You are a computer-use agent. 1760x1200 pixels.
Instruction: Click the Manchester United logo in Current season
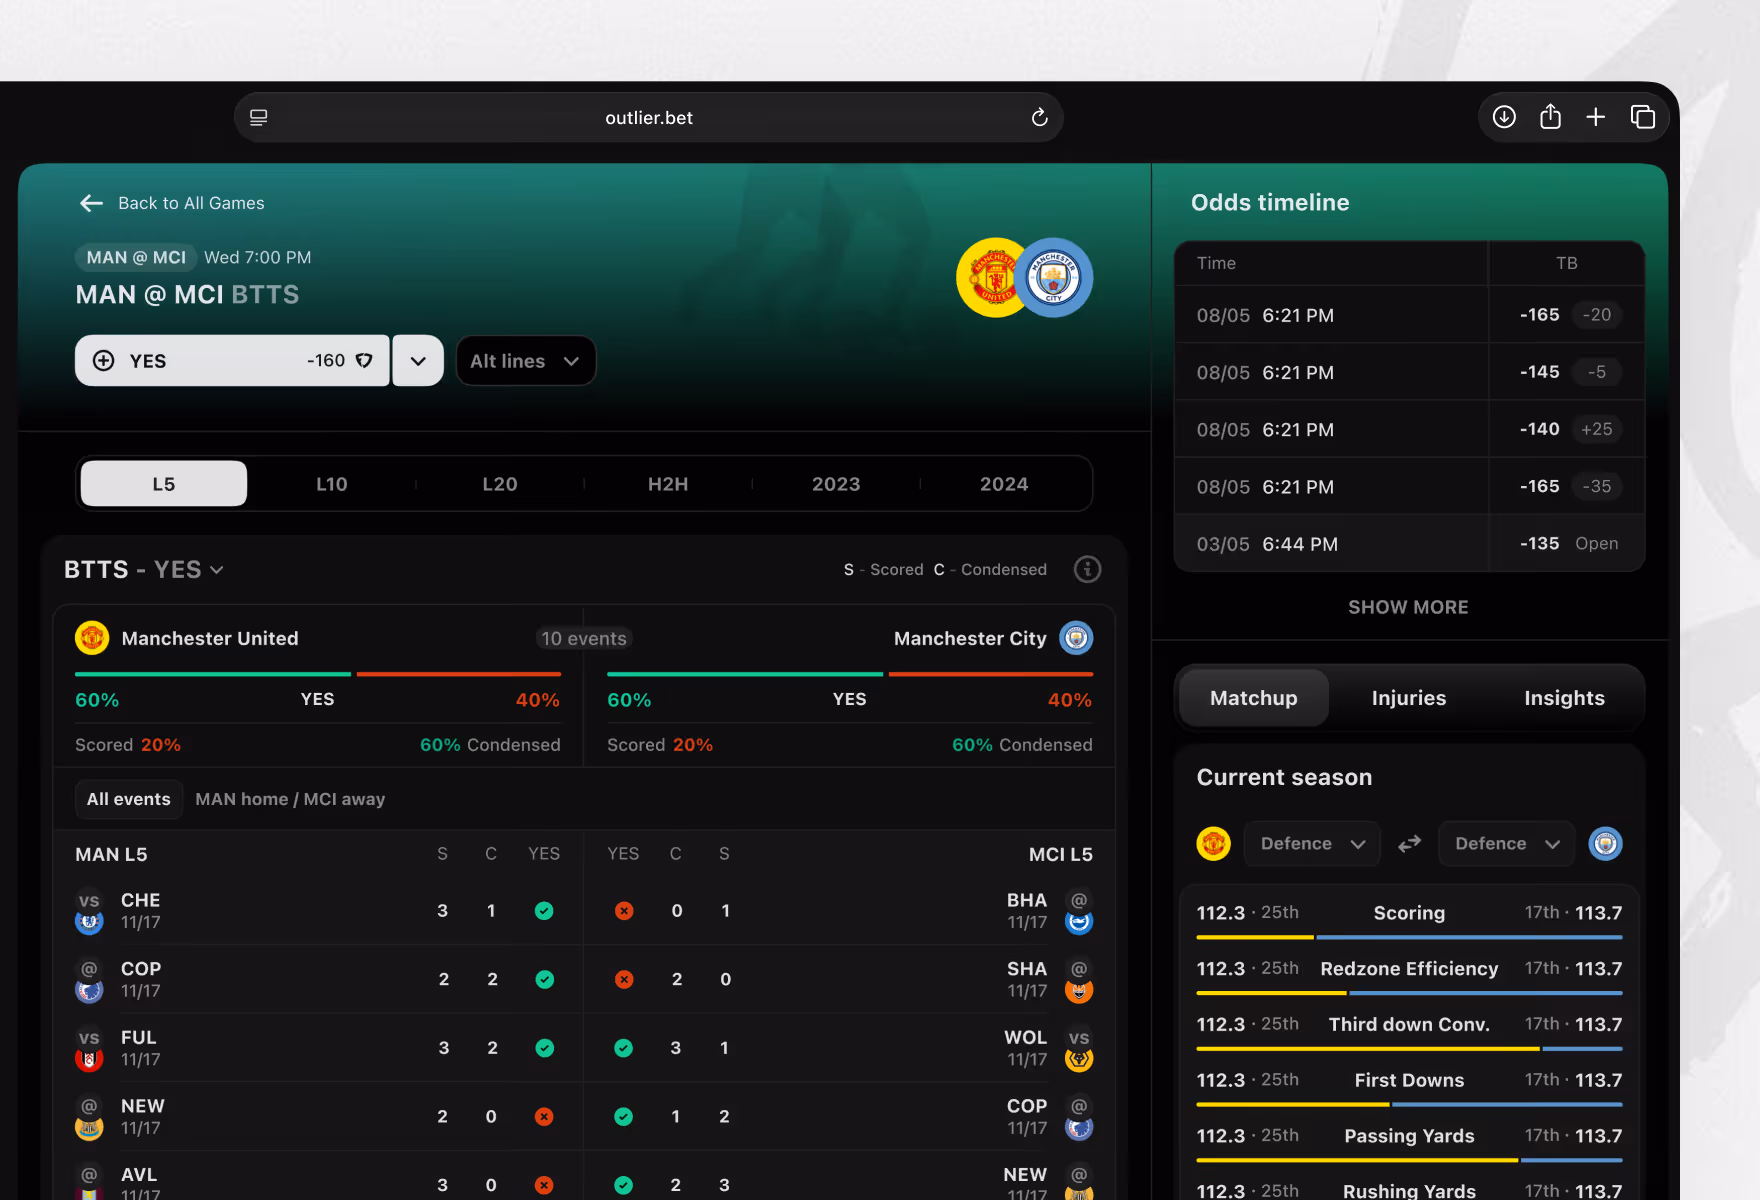tap(1214, 844)
